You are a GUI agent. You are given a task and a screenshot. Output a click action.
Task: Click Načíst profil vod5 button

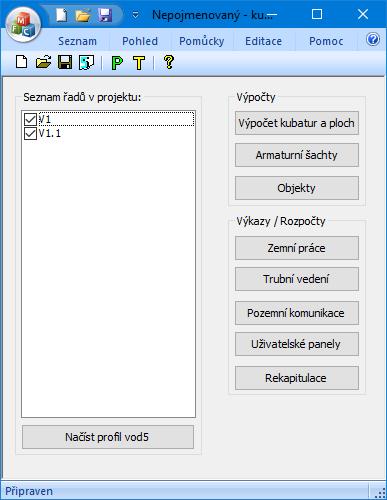[x=108, y=437]
